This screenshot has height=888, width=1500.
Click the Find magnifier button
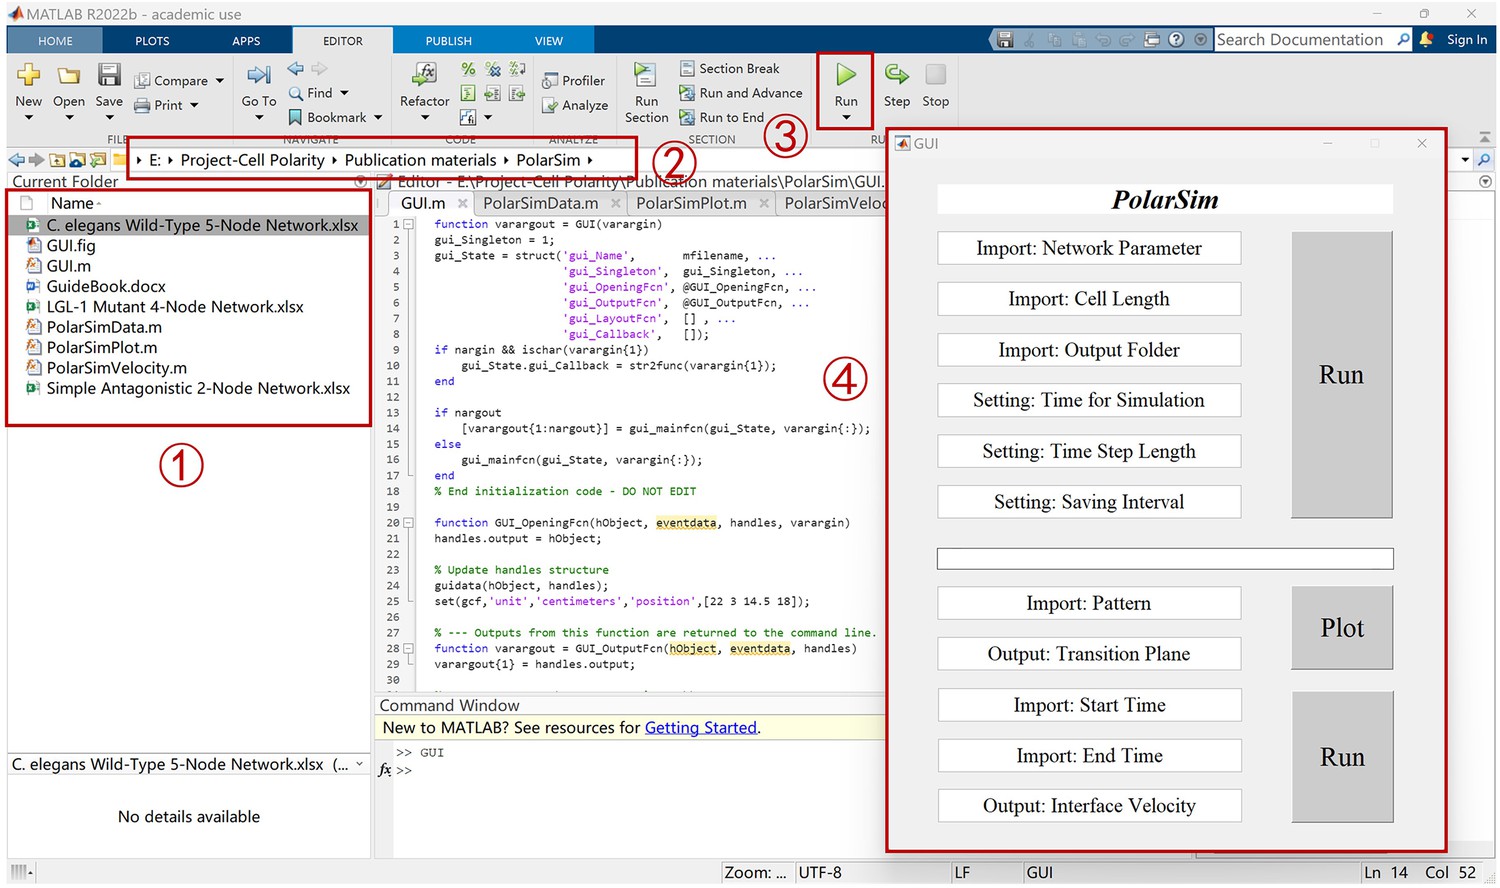pyautogui.click(x=310, y=93)
